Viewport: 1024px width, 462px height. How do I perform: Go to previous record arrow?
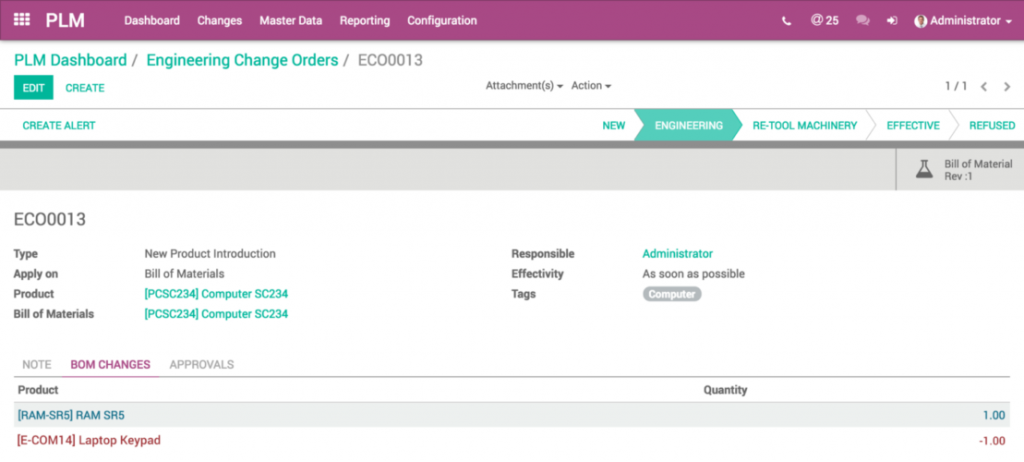click(x=984, y=87)
